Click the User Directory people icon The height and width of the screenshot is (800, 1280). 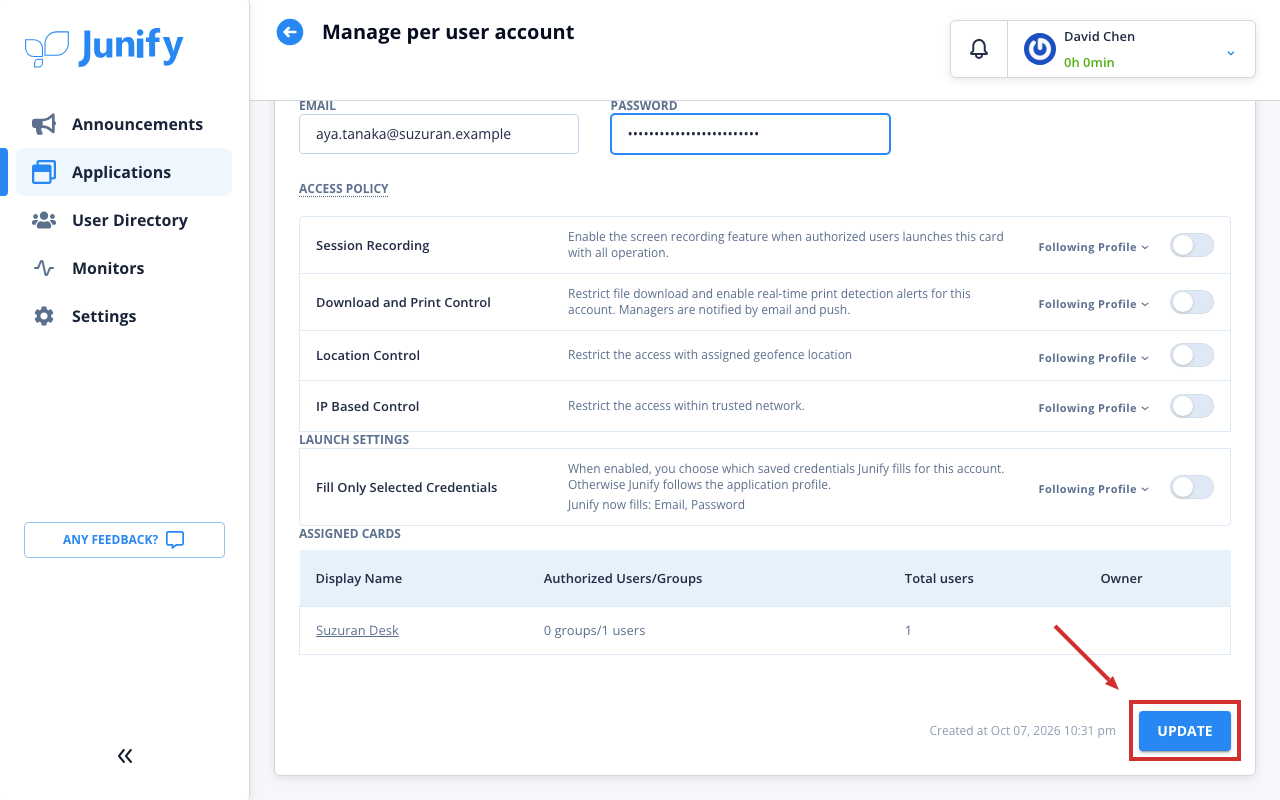(44, 220)
